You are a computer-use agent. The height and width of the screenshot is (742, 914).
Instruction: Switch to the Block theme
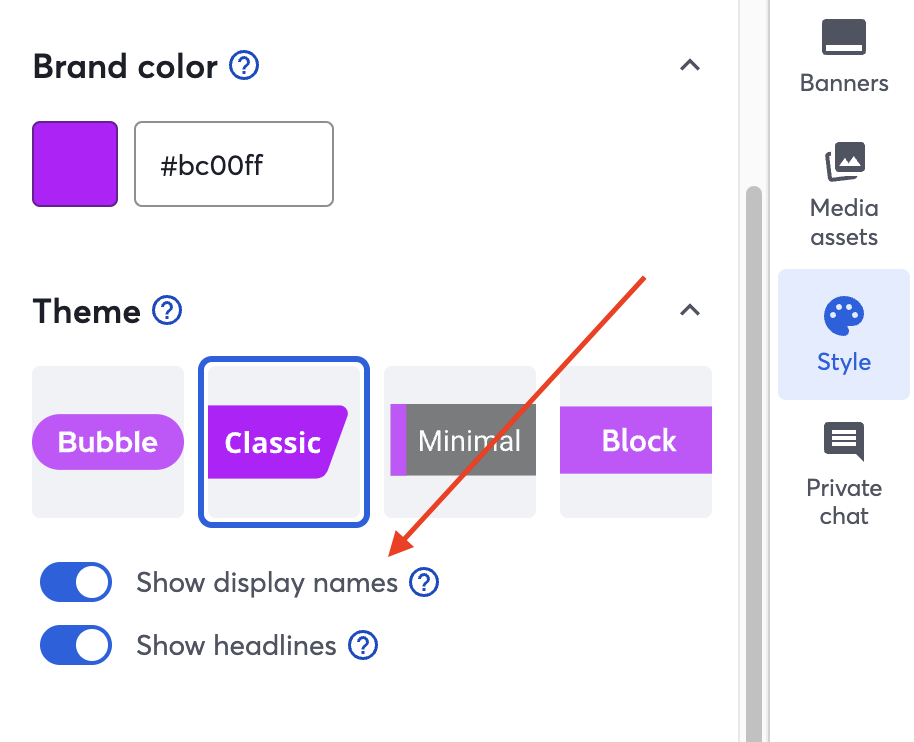click(x=636, y=442)
